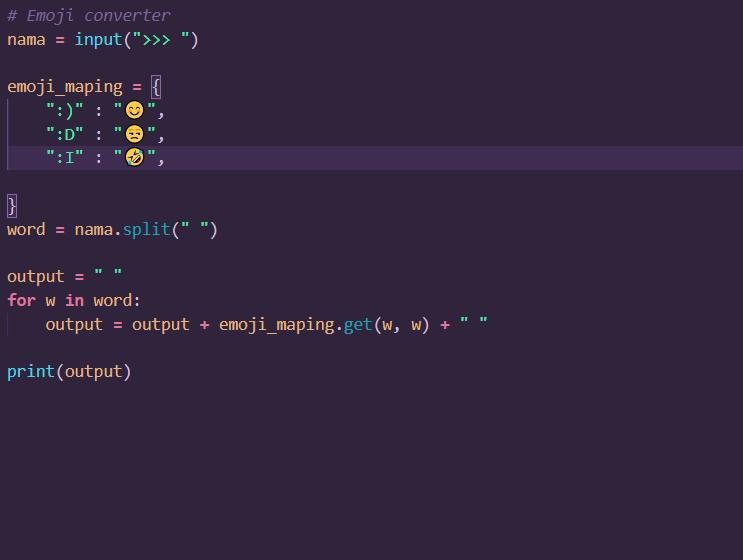Click the emoji_maping variable declaration
The width and height of the screenshot is (743, 560).
click(x=65, y=87)
